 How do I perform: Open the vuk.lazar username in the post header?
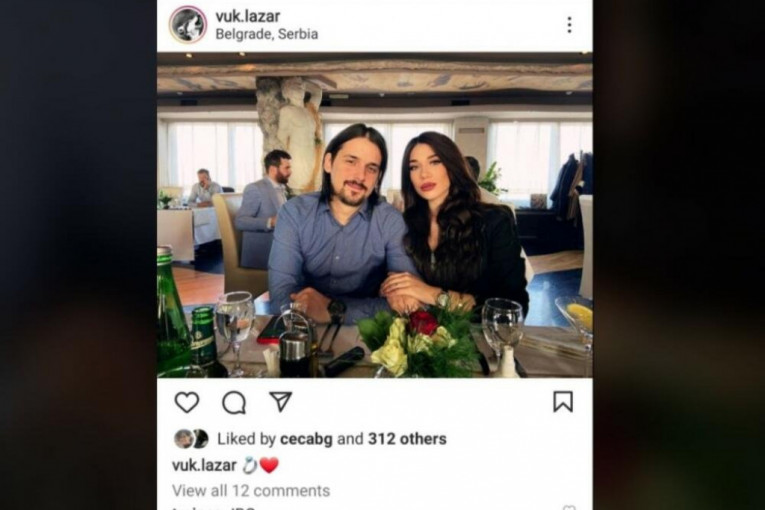(248, 16)
